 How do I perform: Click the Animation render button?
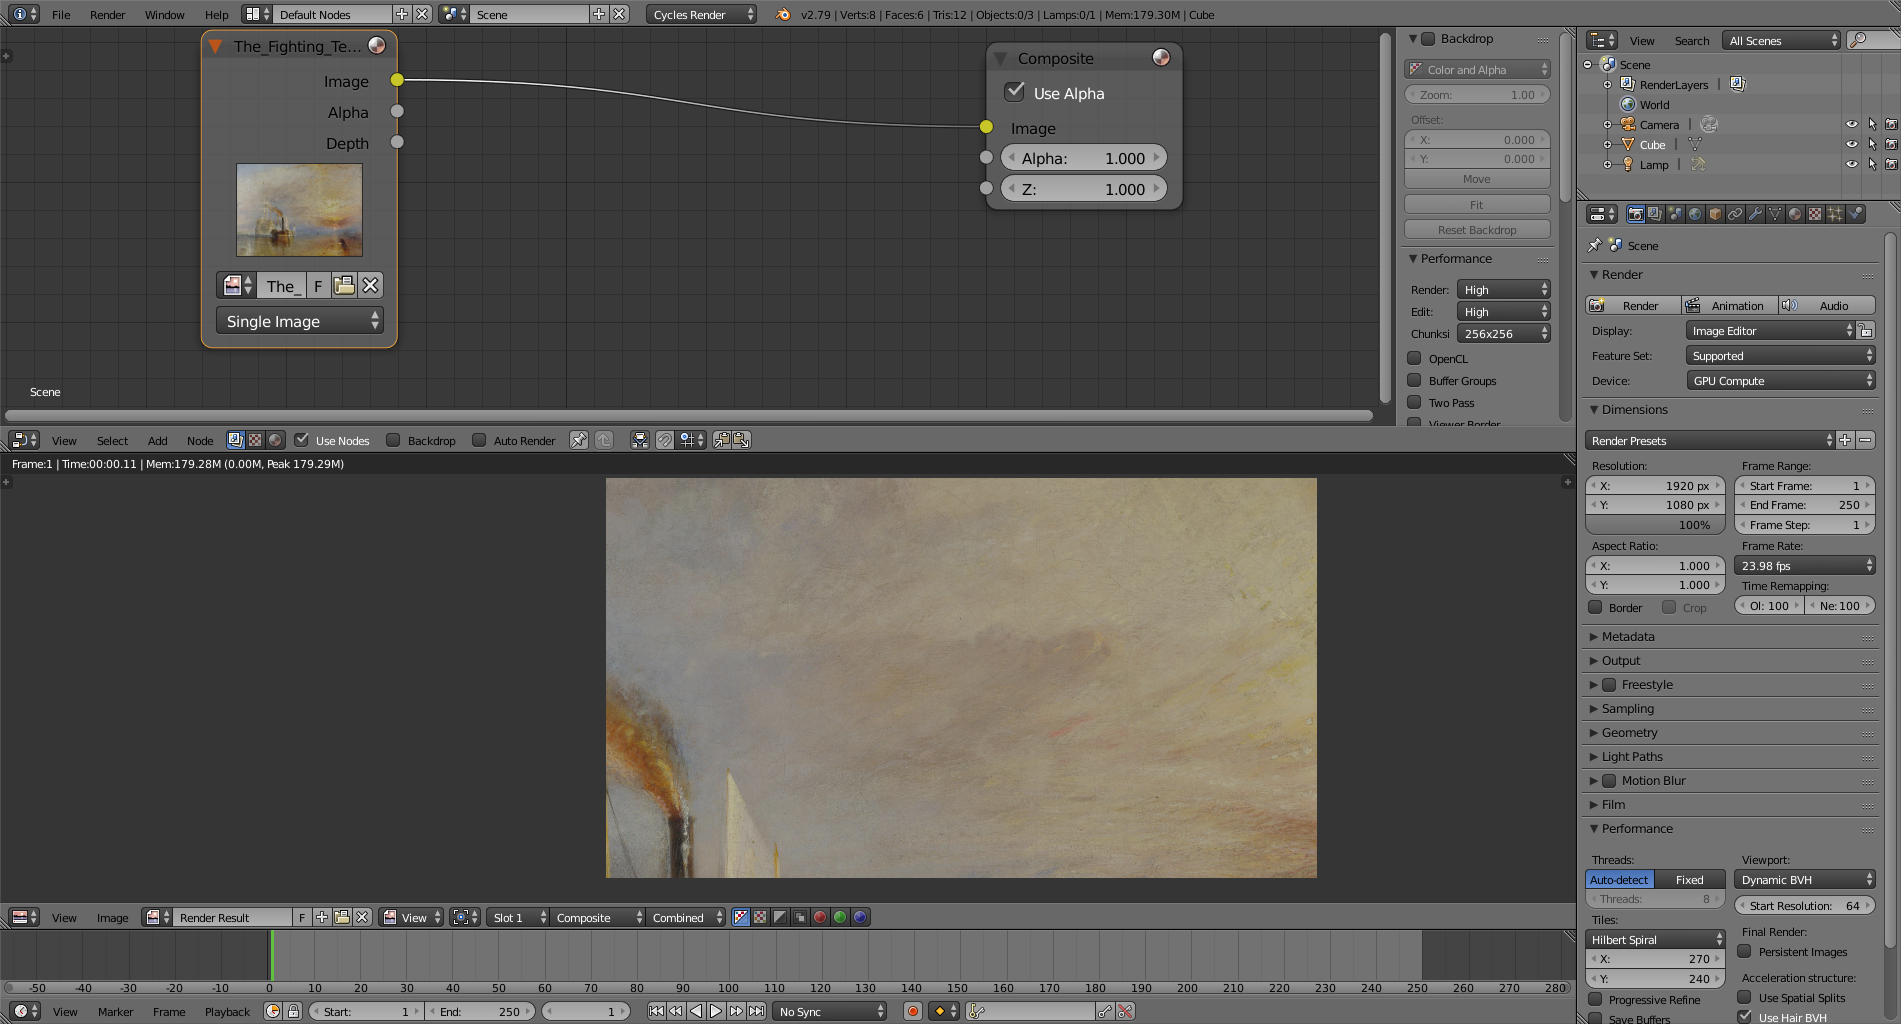point(1729,306)
